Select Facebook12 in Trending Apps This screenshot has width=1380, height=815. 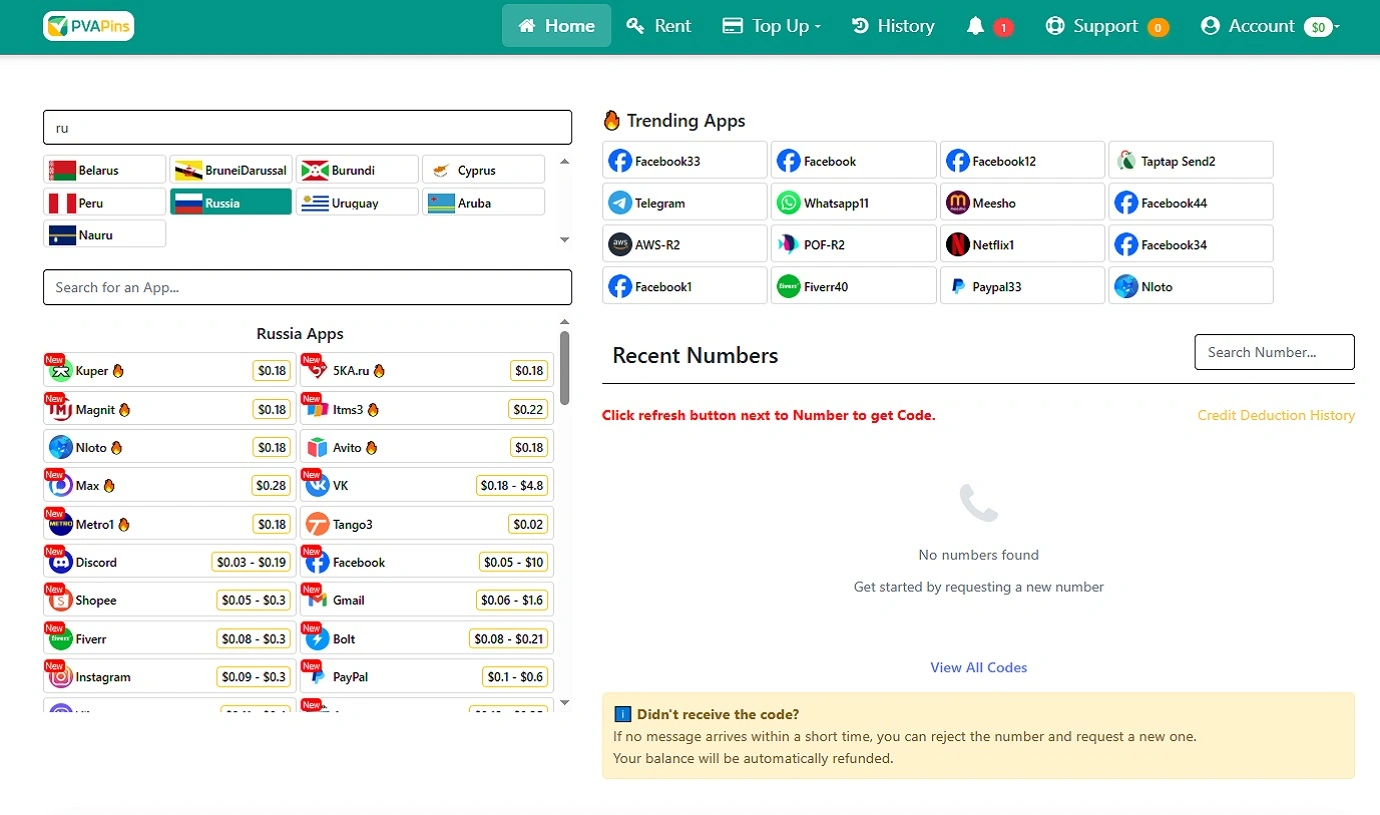click(1022, 160)
